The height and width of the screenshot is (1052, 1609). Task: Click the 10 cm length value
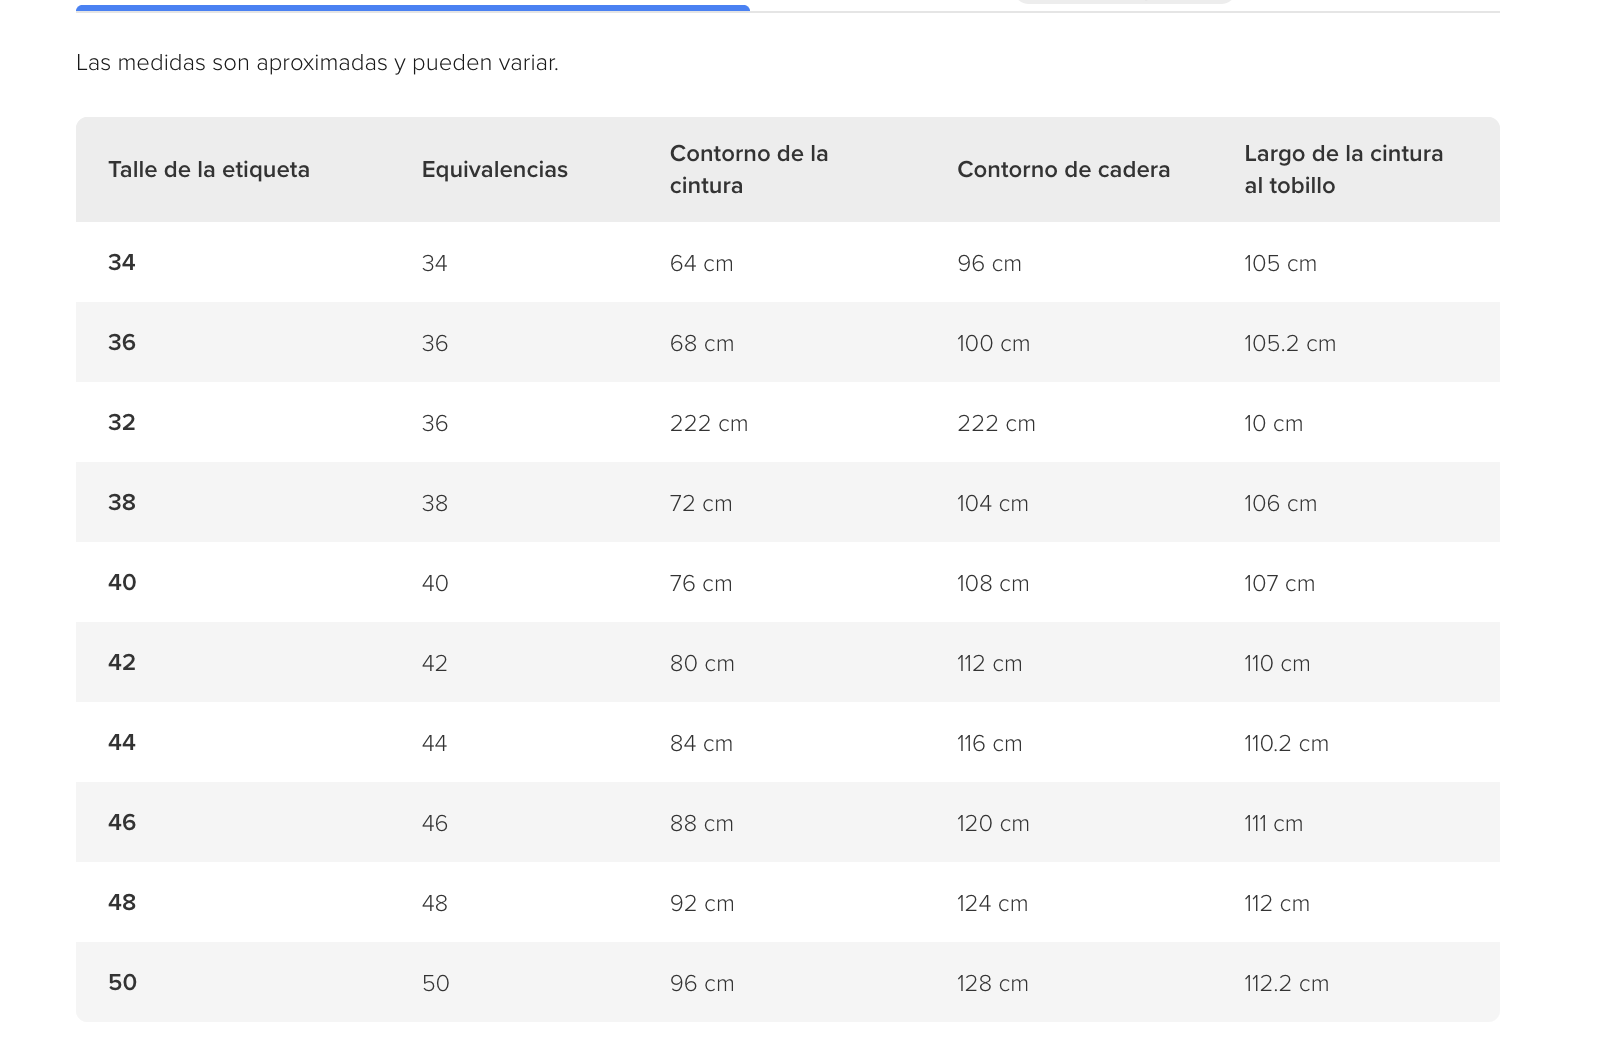pos(1273,423)
